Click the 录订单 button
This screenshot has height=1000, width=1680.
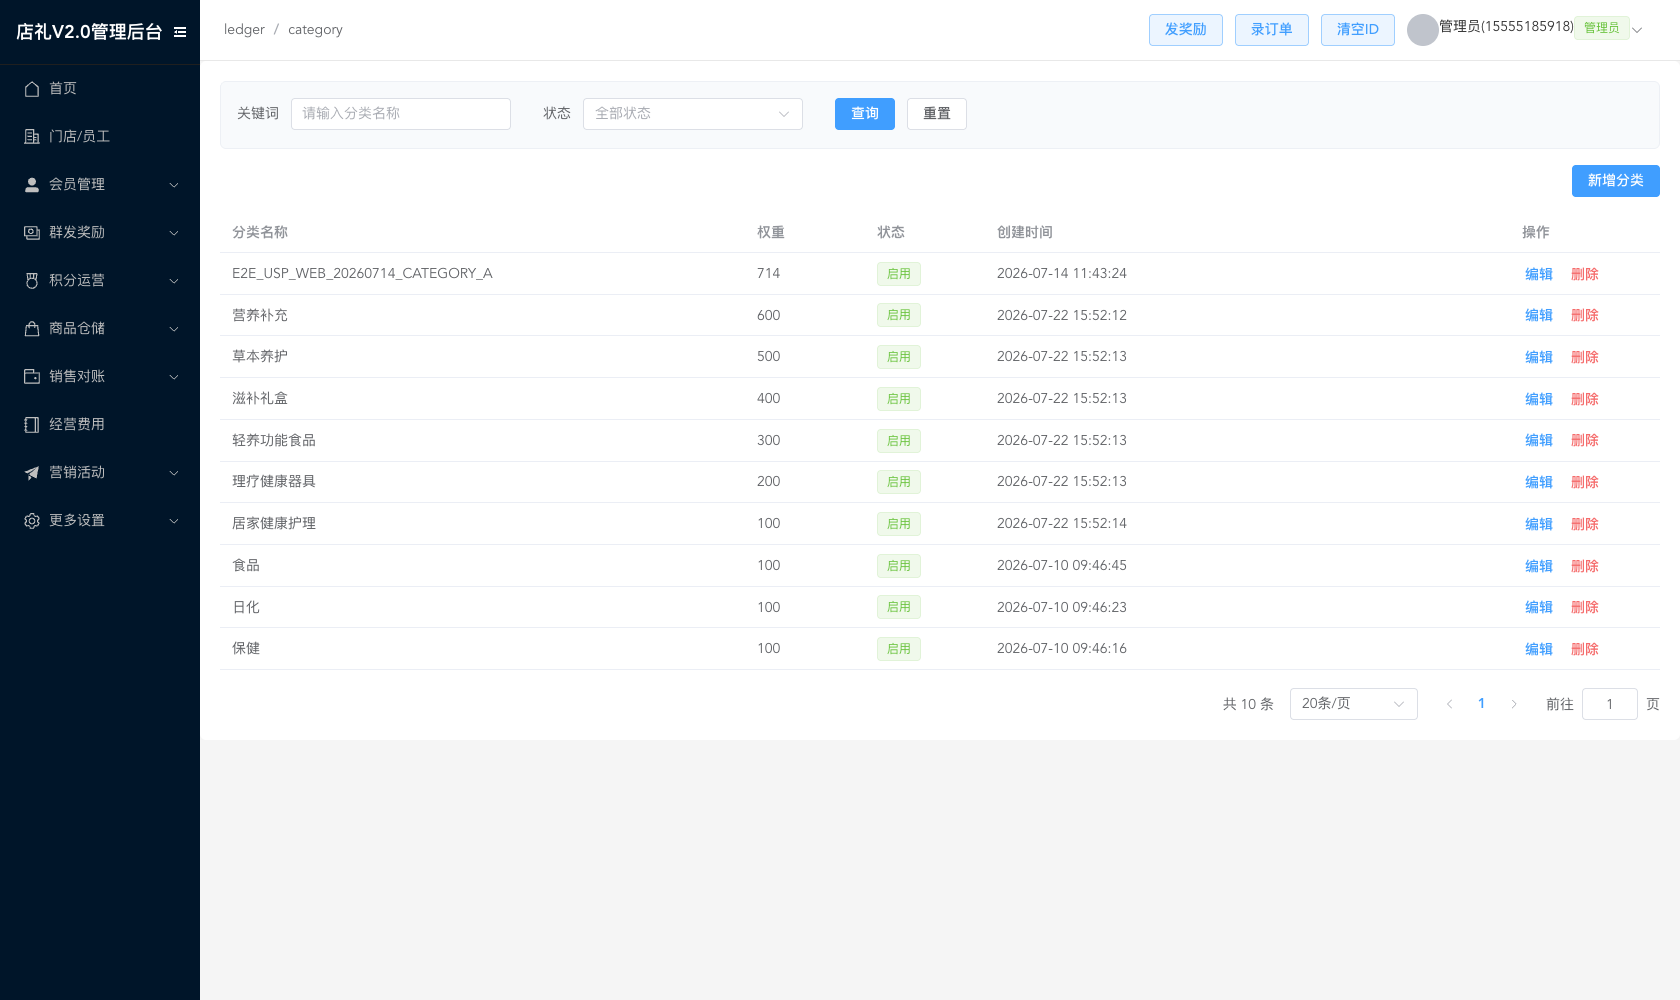[1271, 30]
